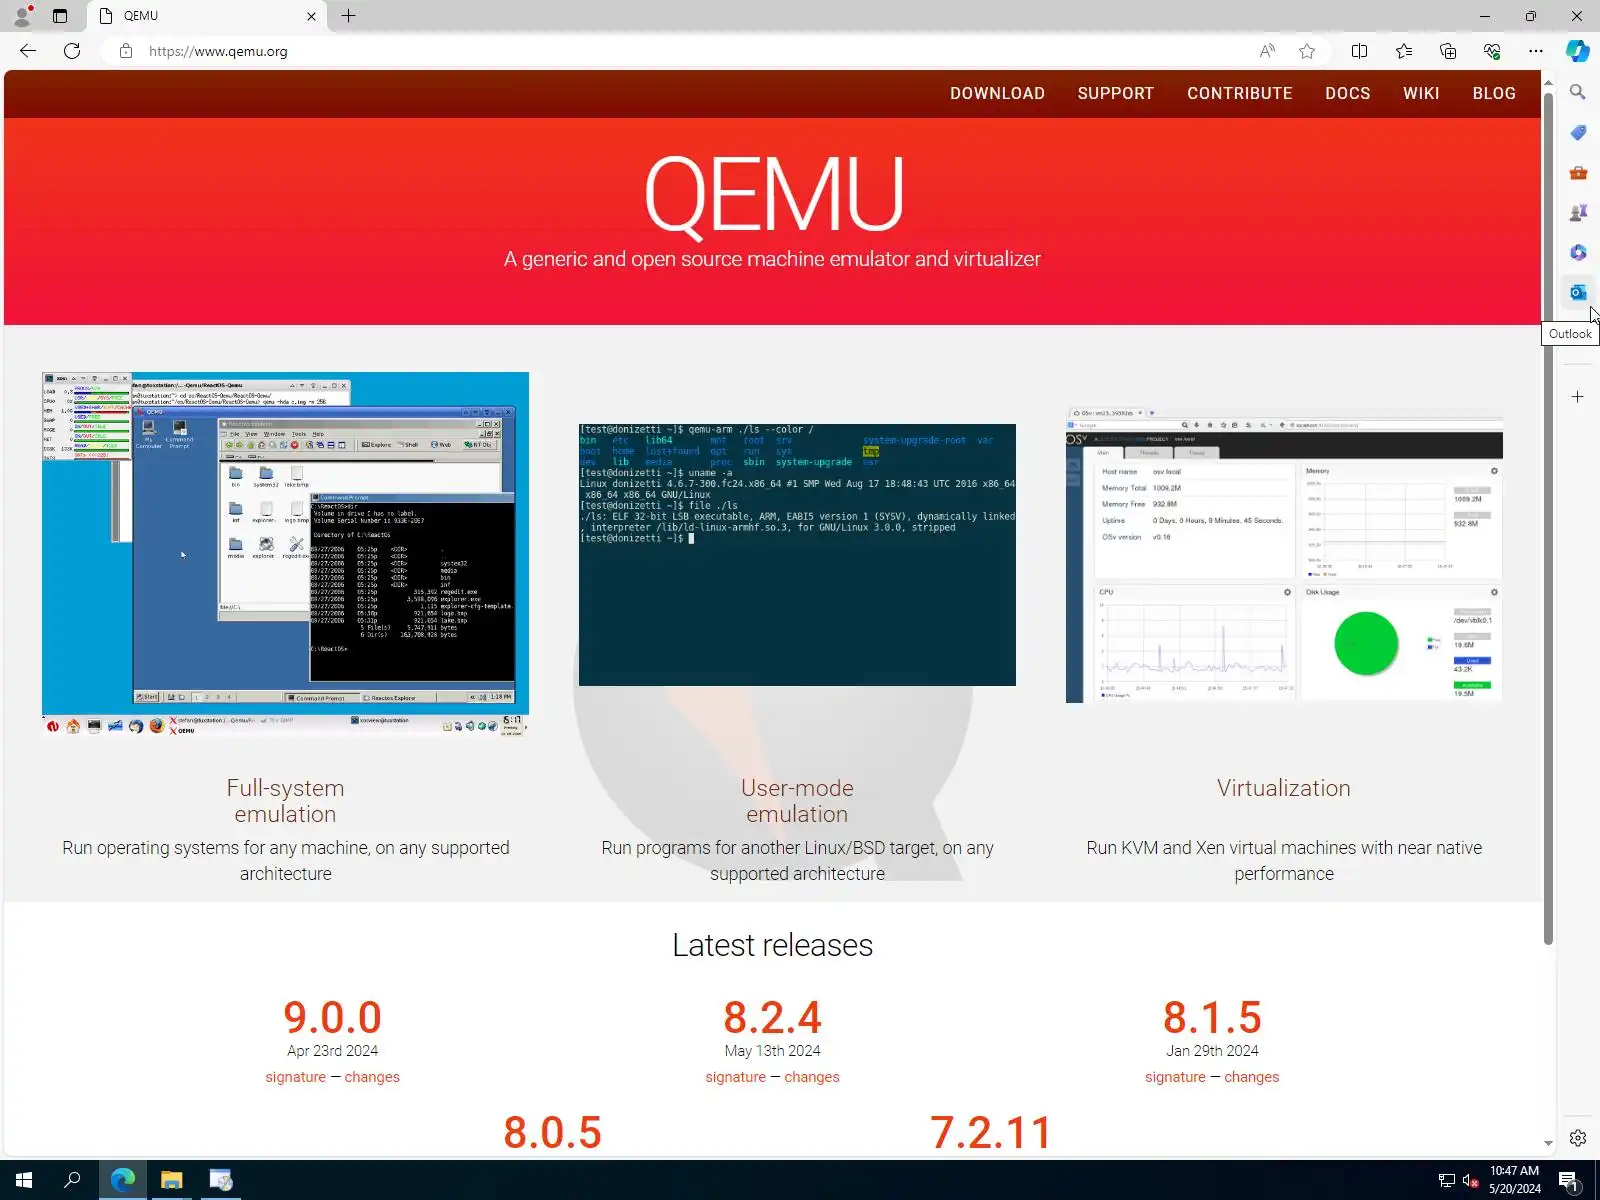Open the notification center
Viewport: 1600px width, 1200px height.
[x=1569, y=1181]
